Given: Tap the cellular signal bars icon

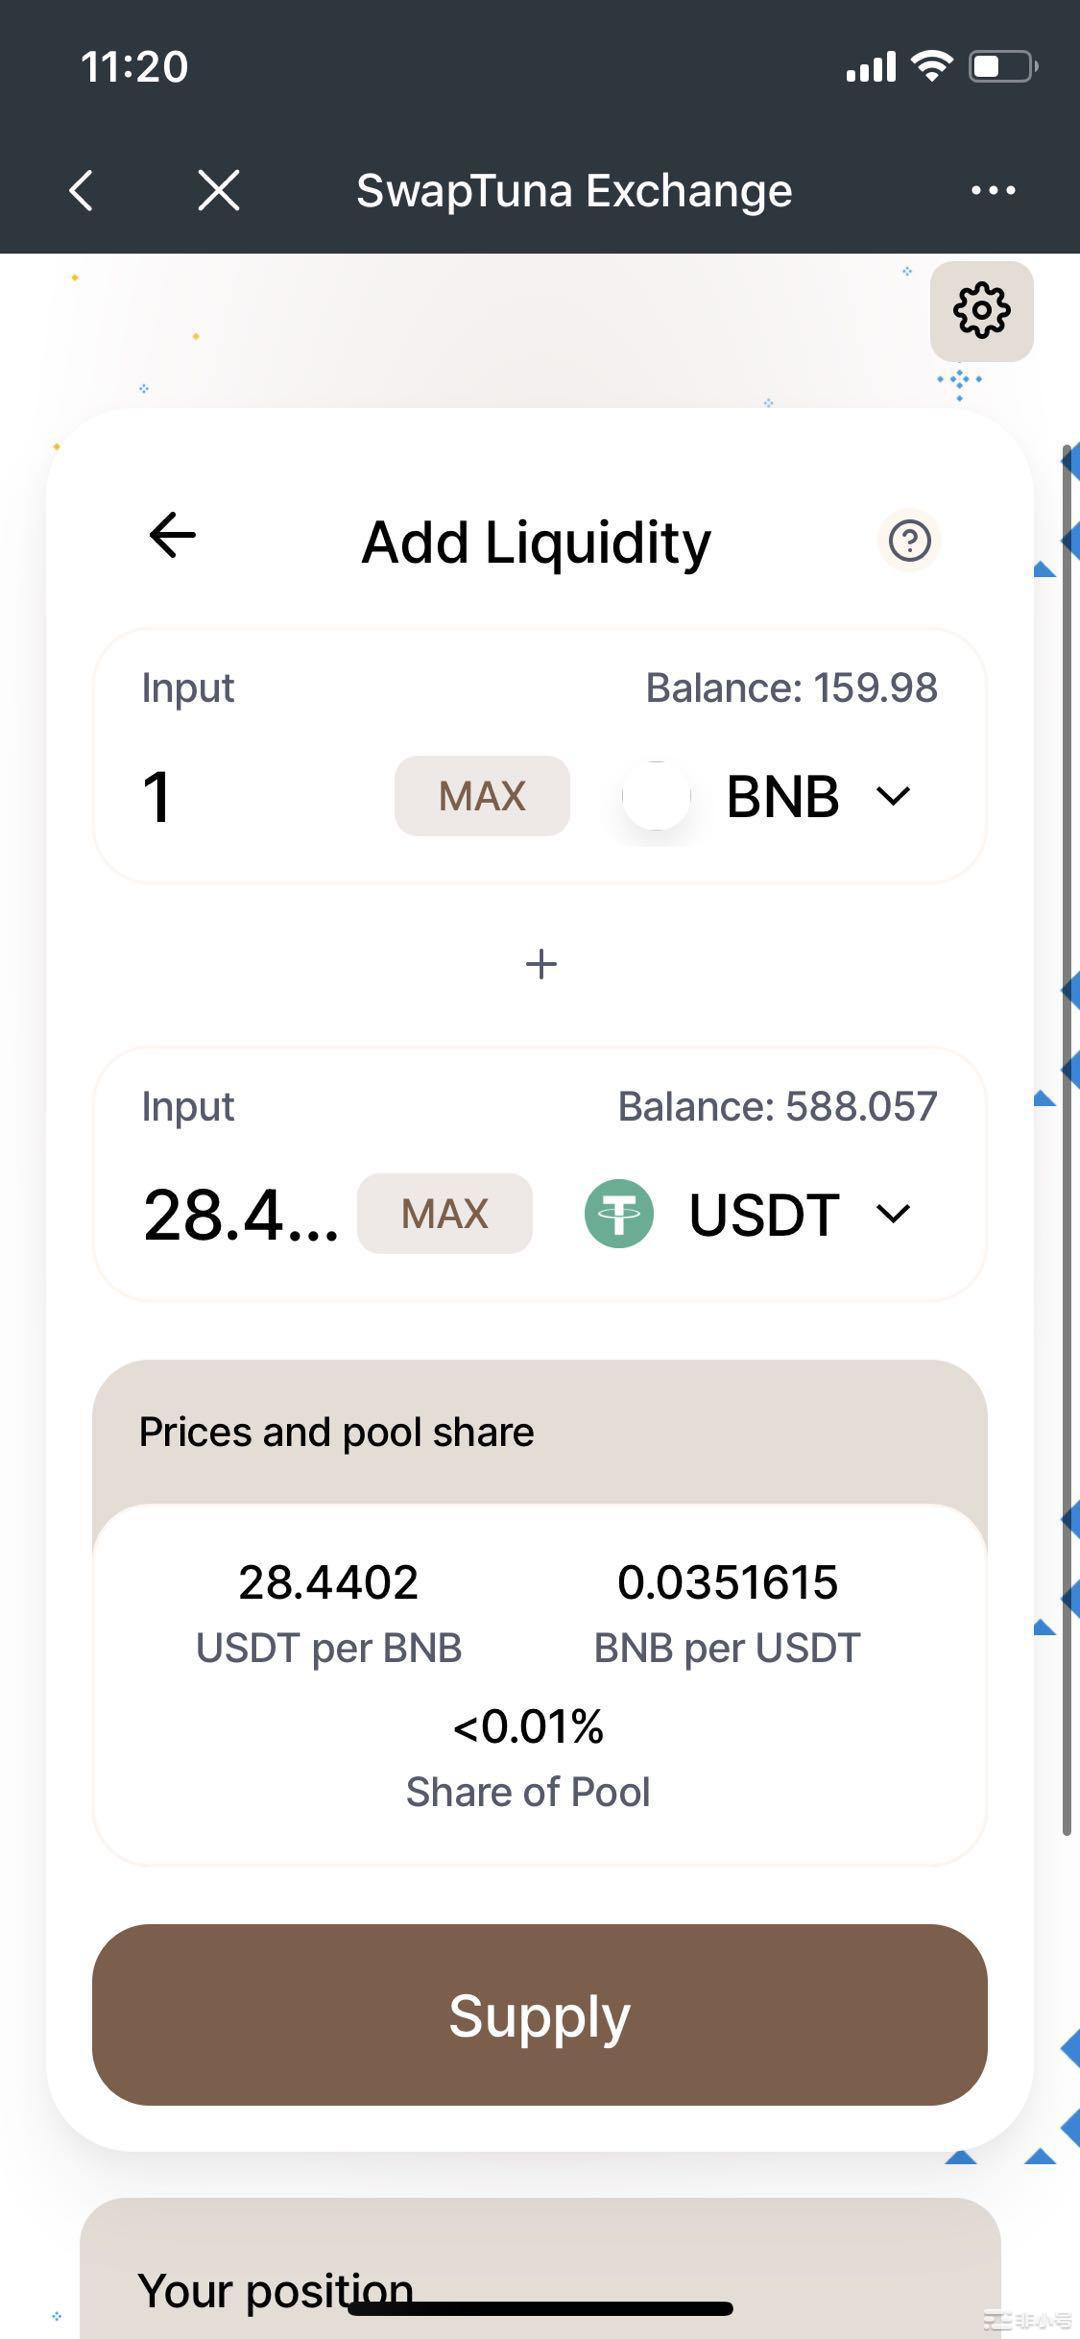Looking at the screenshot, I should (x=871, y=67).
